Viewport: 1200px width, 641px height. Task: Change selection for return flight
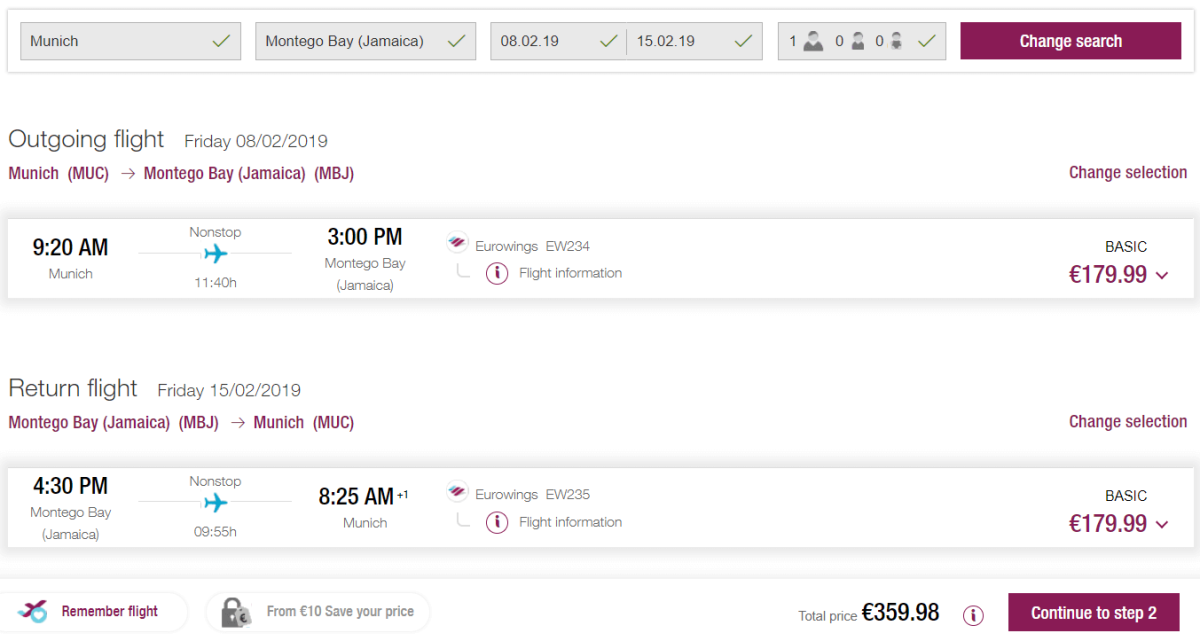point(1127,421)
